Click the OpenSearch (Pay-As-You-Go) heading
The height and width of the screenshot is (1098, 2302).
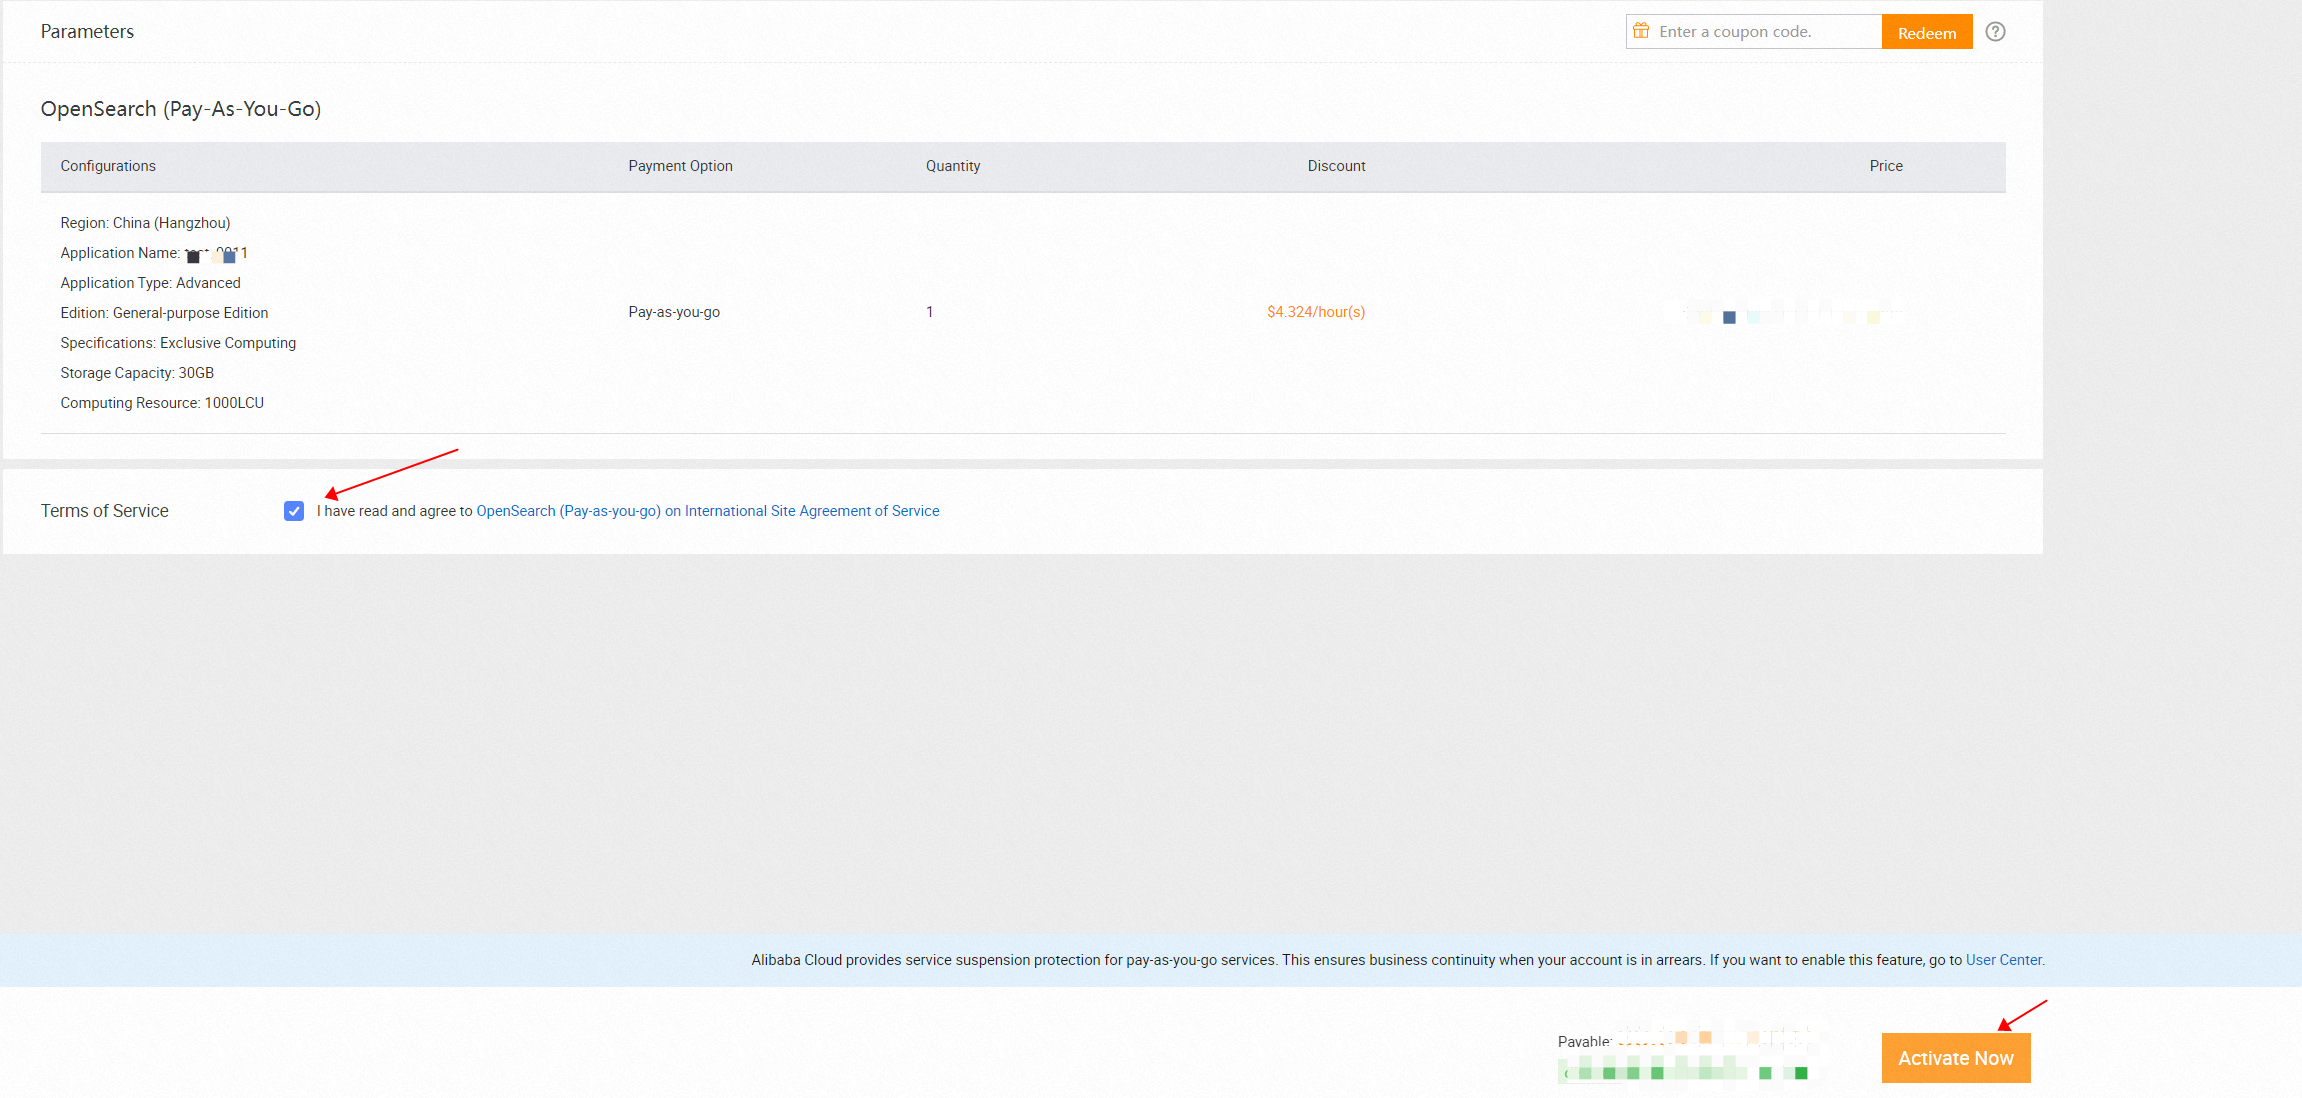181,109
